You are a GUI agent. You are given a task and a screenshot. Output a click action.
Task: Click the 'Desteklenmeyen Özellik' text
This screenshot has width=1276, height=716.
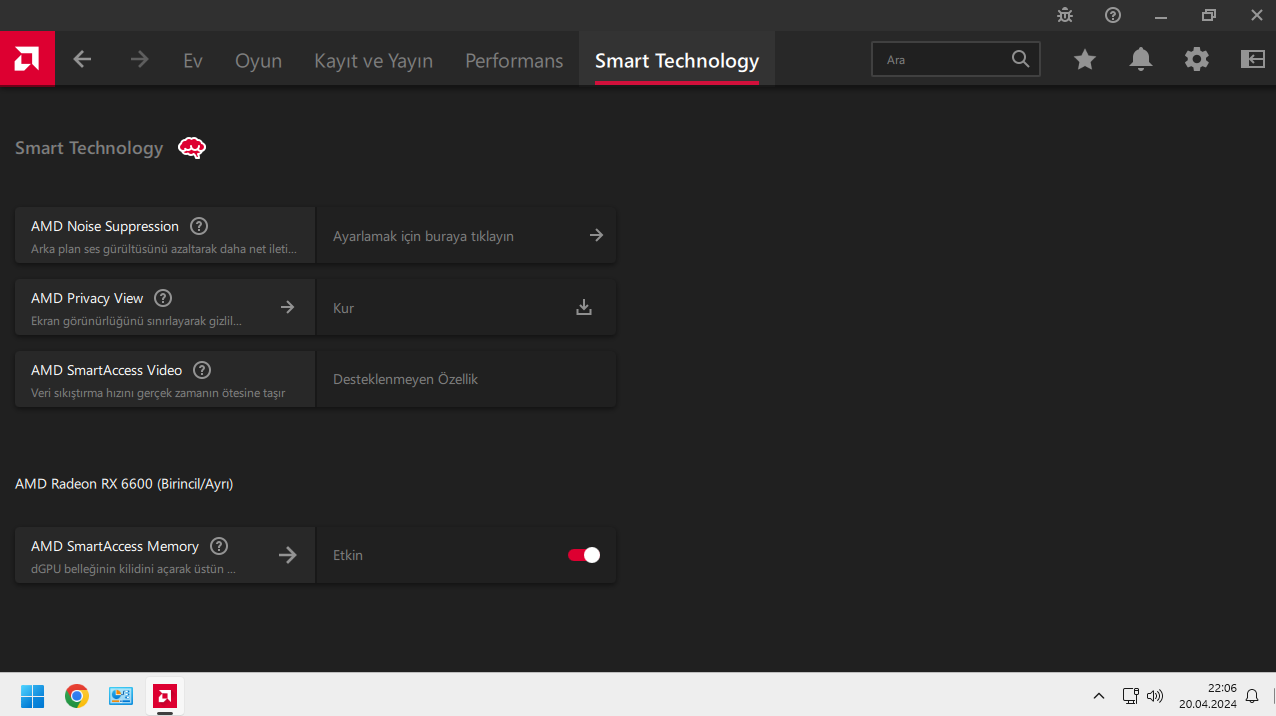point(405,380)
